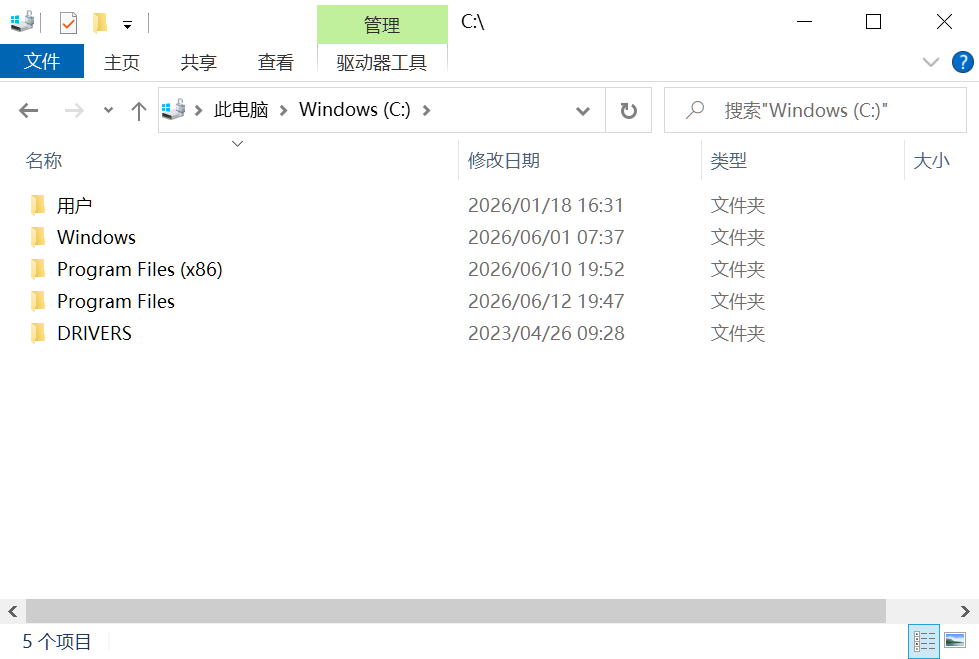Click the drive icon in the address bar
Viewport: 979px width, 659px height.
174,110
